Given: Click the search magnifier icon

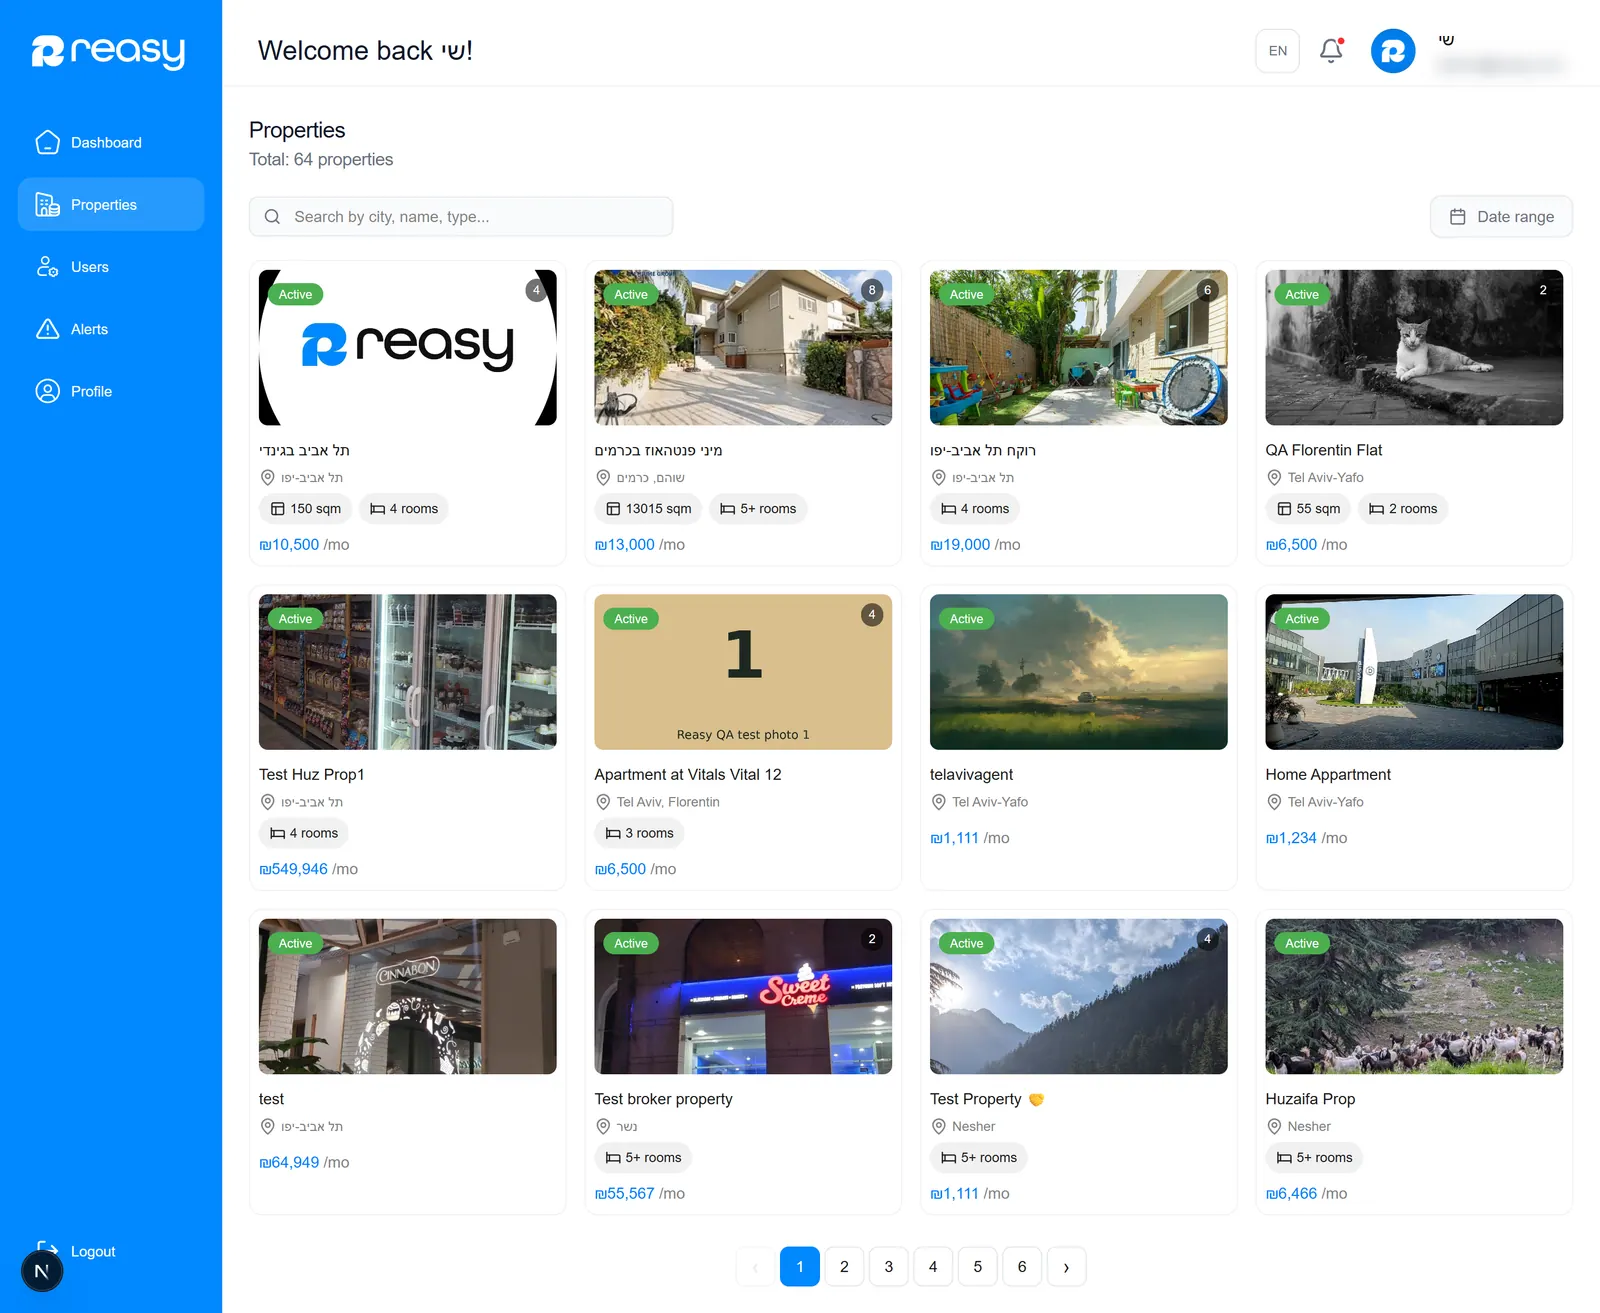Looking at the screenshot, I should tap(272, 217).
